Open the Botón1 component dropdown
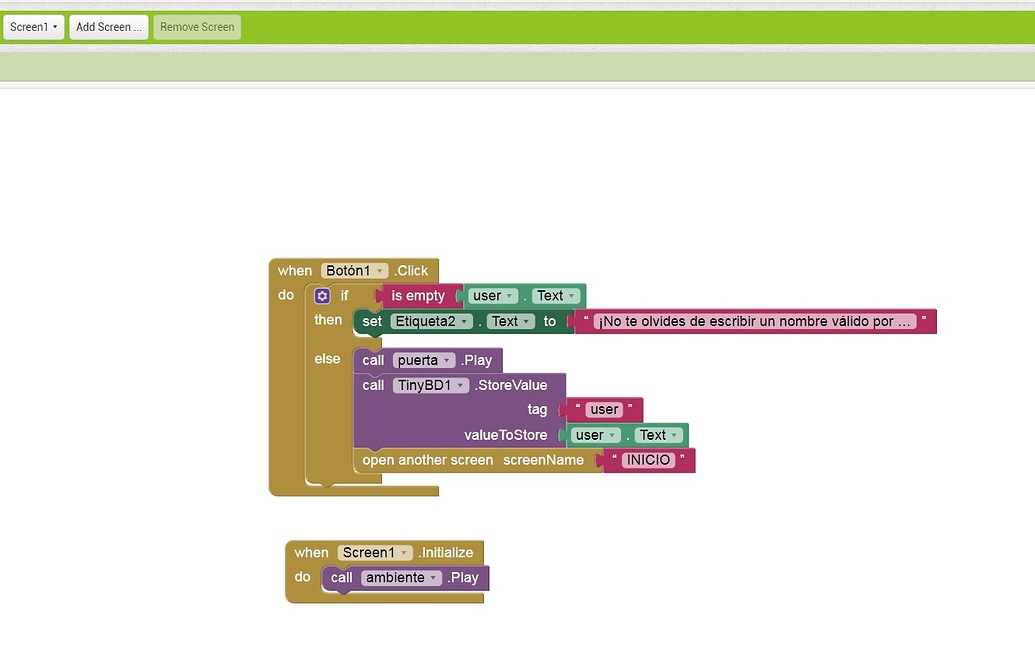The width and height of the screenshot is (1035, 670). point(354,271)
